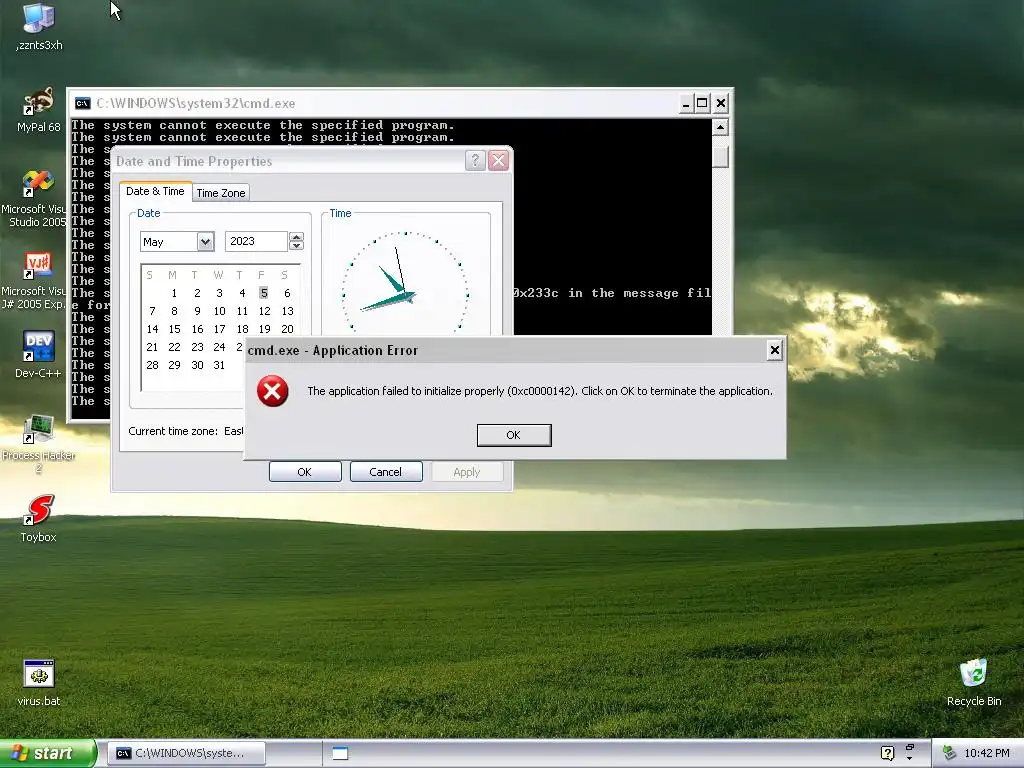This screenshot has width=1024, height=768.
Task: Click the cmd.exe taskbar button
Action: [186, 753]
